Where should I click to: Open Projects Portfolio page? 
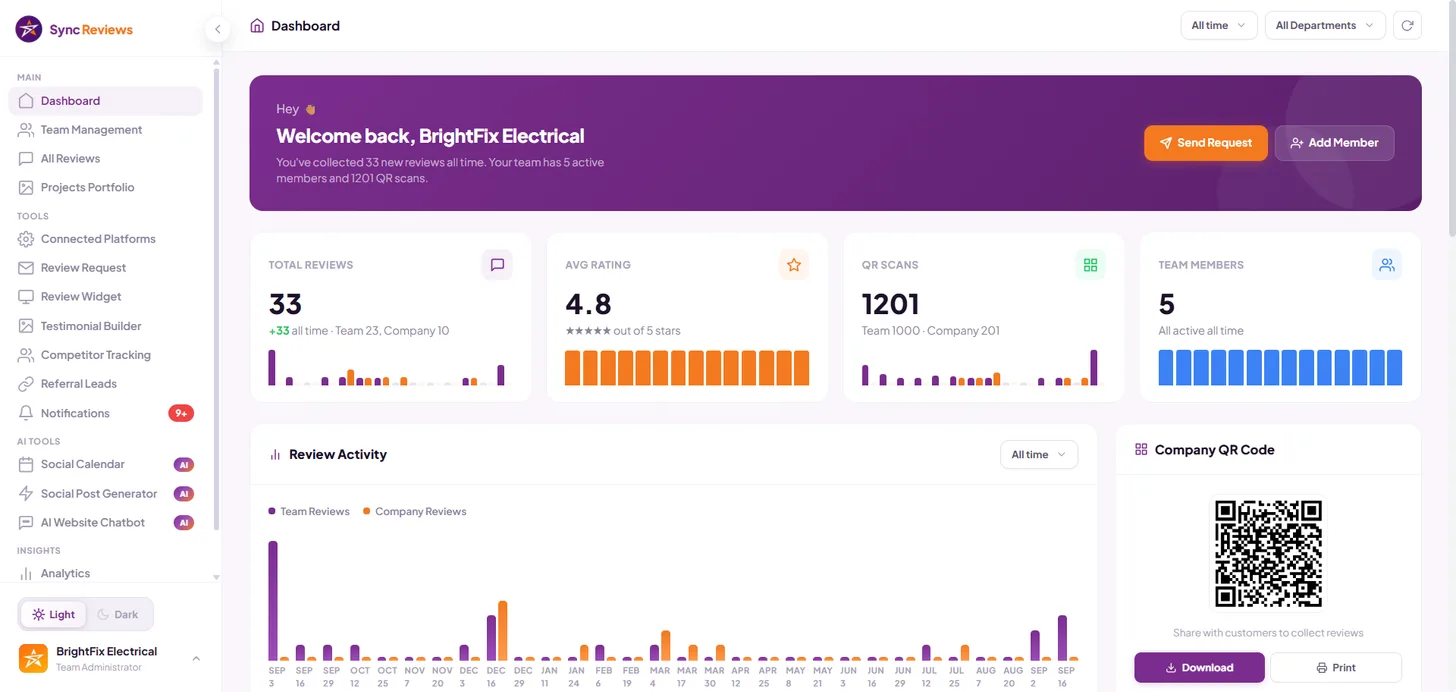pos(105,188)
